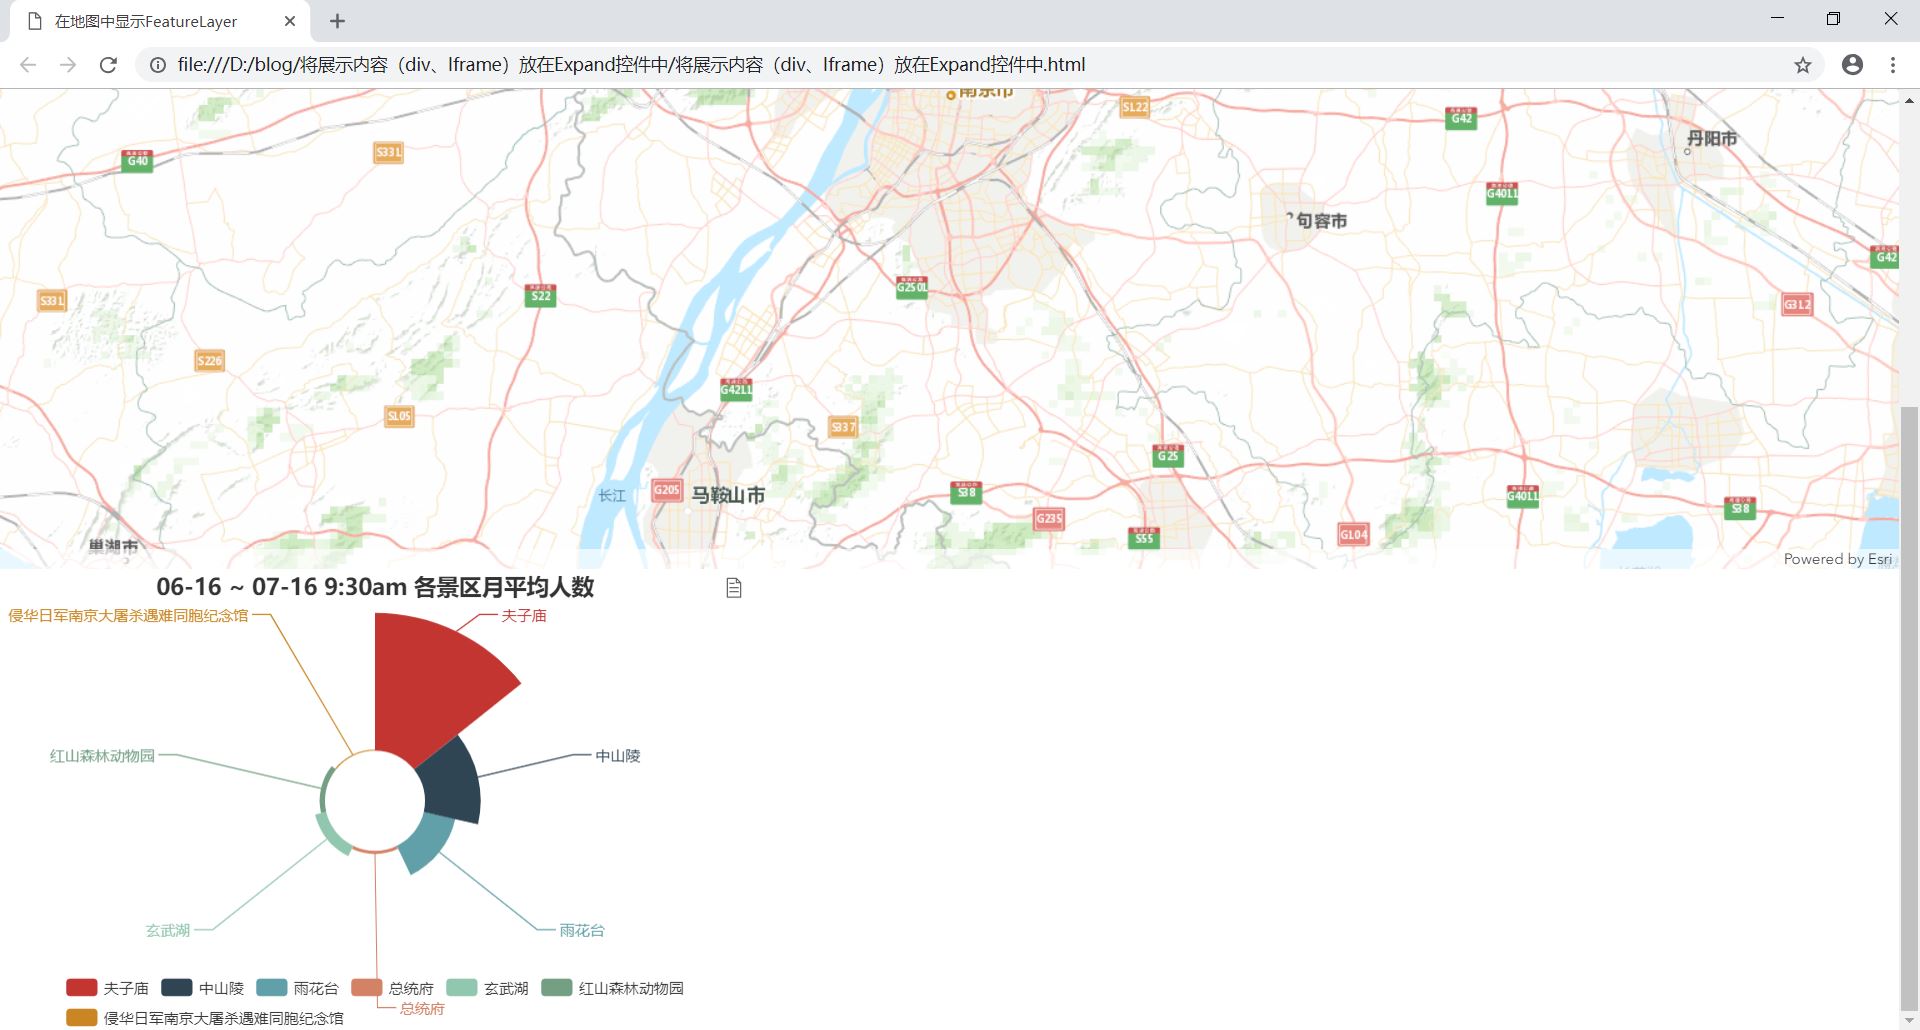Go back using the browser back arrow
The width and height of the screenshot is (1920, 1030).
28,65
